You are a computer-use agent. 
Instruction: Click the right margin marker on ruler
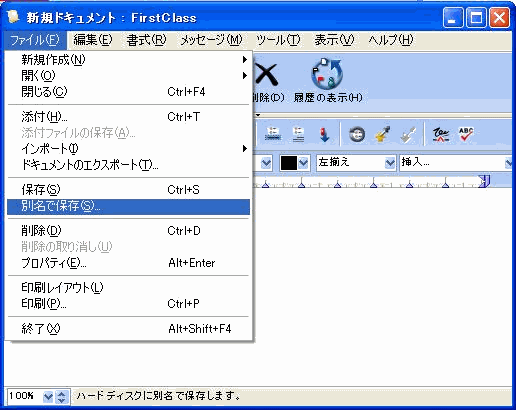[x=484, y=181]
